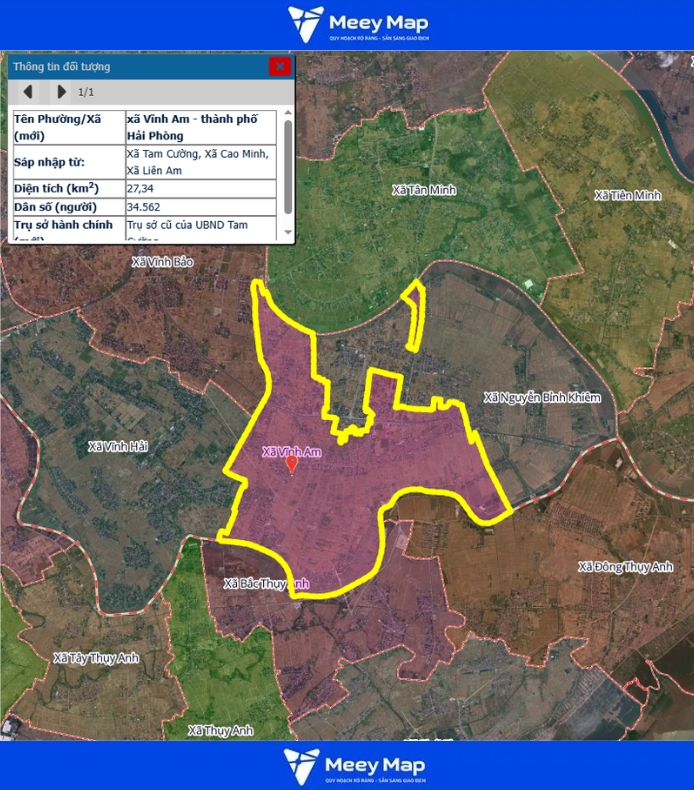Screen dimensions: 694x790
Task: Click the red location marker pin
Action: tap(291, 464)
